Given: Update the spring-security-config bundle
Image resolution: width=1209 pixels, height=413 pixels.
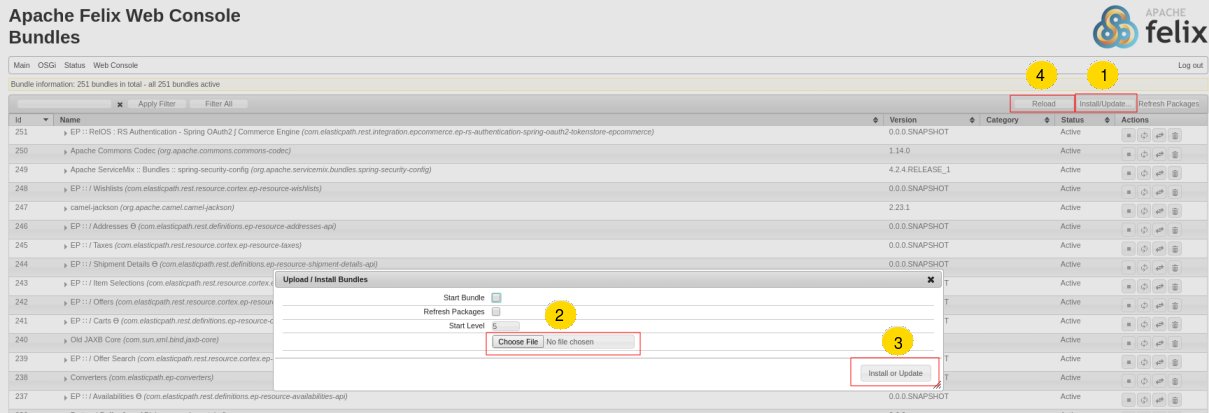Looking at the screenshot, I should pyautogui.click(x=1159, y=171).
